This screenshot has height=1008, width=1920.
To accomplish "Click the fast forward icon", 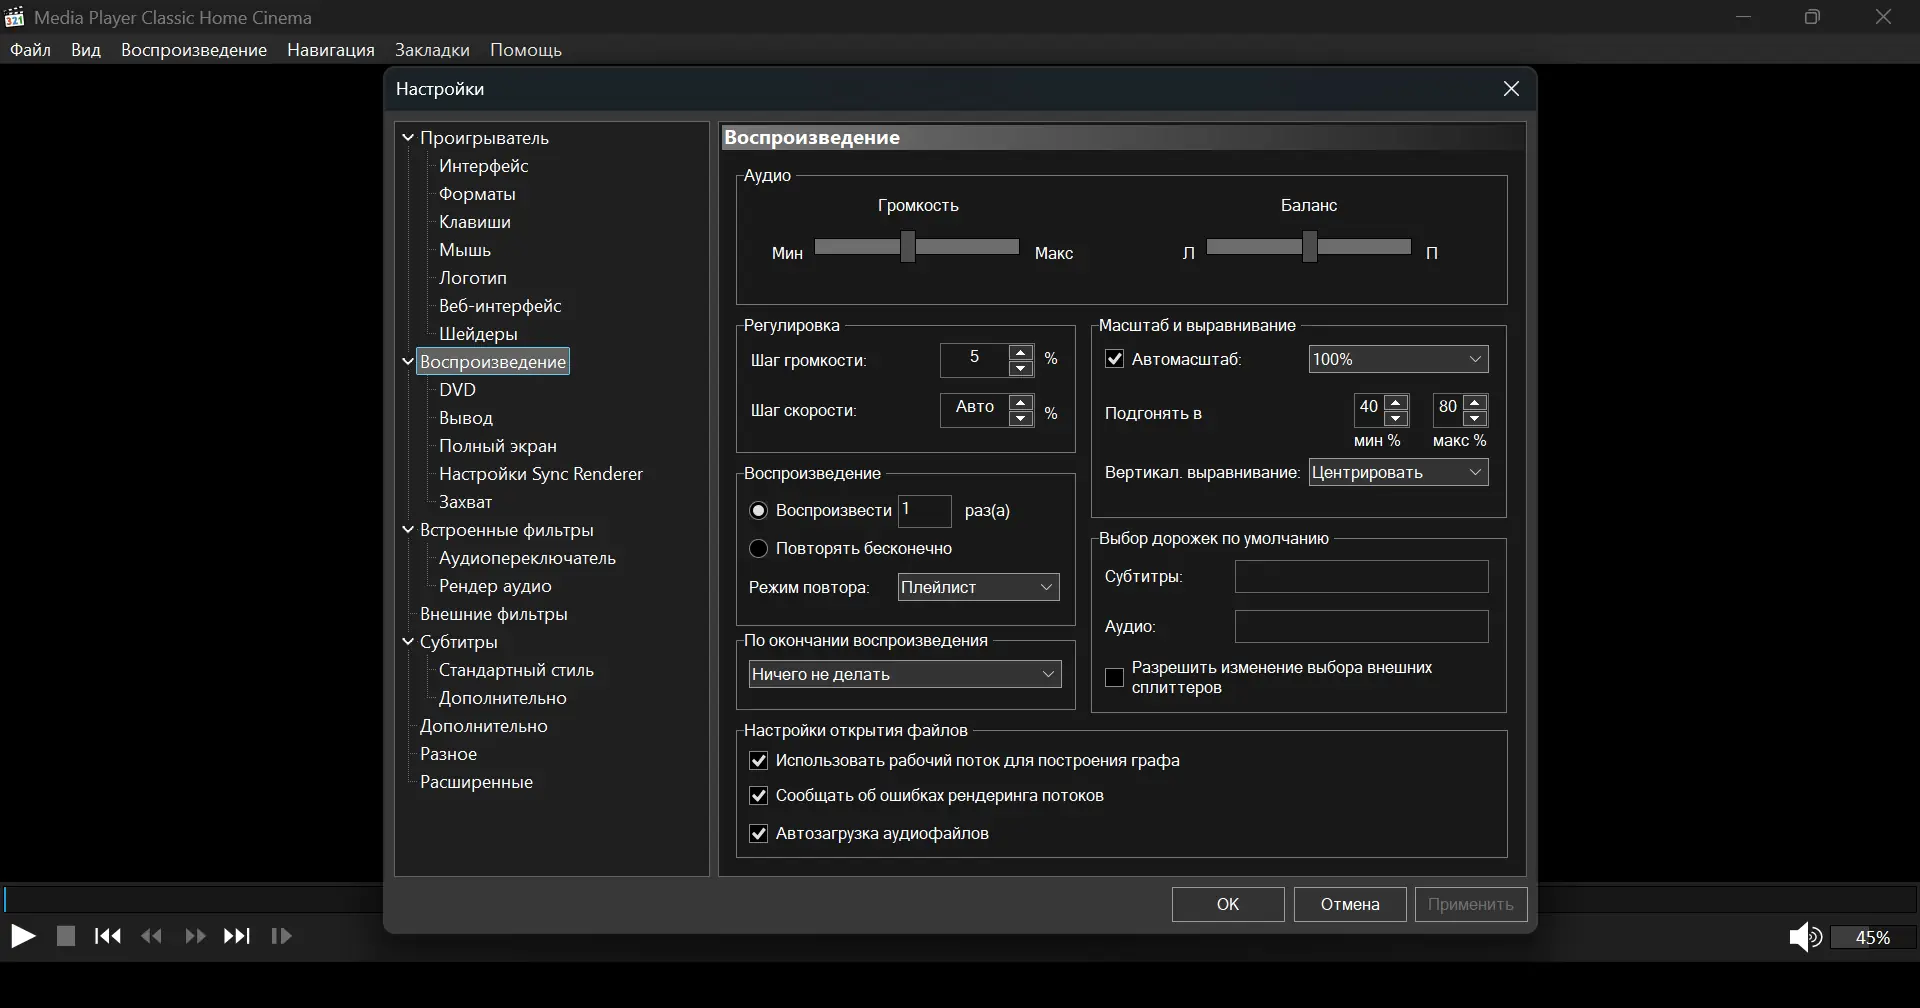I will coord(195,936).
